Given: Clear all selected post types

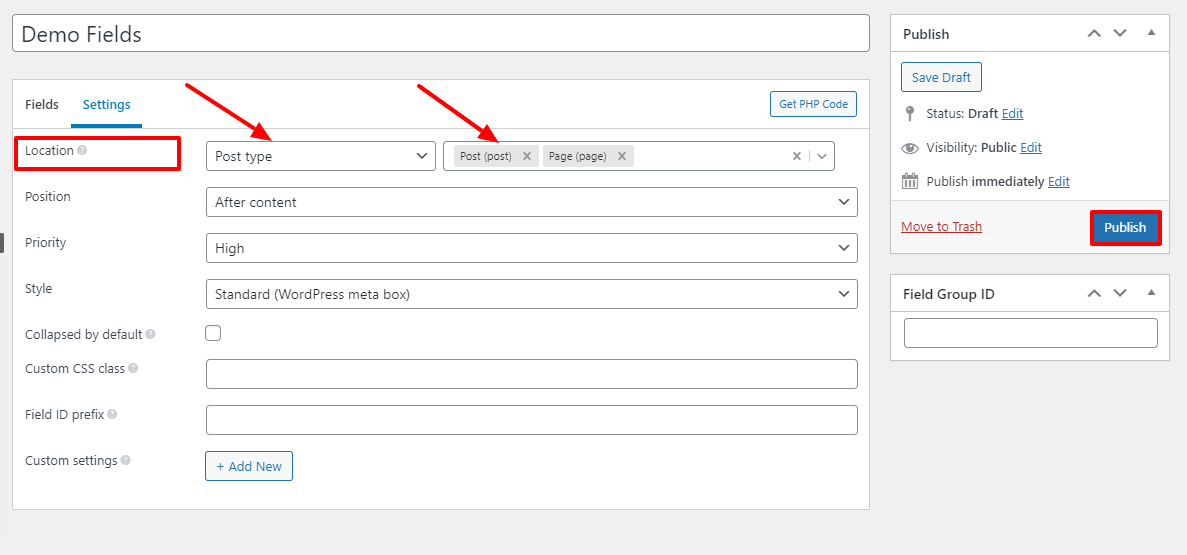Looking at the screenshot, I should pos(797,156).
